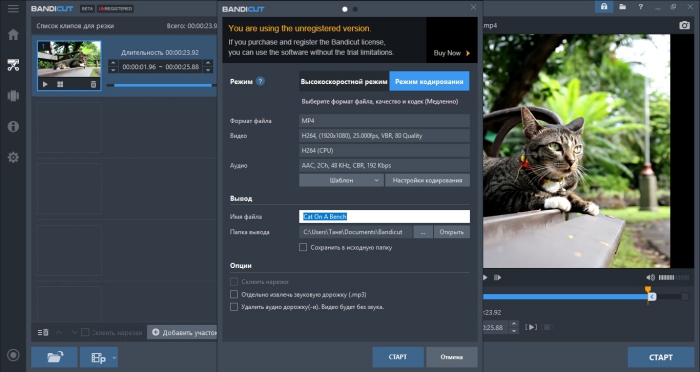Screen dimensions: 700x372
Task: Enable extract audio track to mp3
Action: (233, 294)
